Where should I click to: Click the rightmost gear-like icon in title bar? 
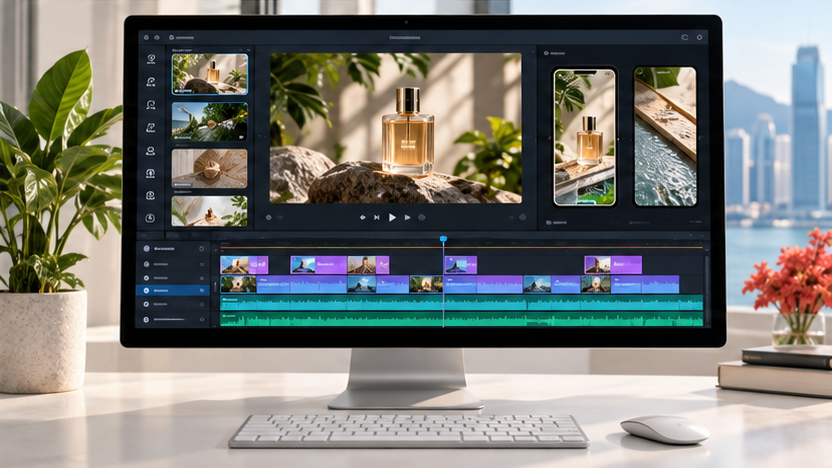(699, 37)
